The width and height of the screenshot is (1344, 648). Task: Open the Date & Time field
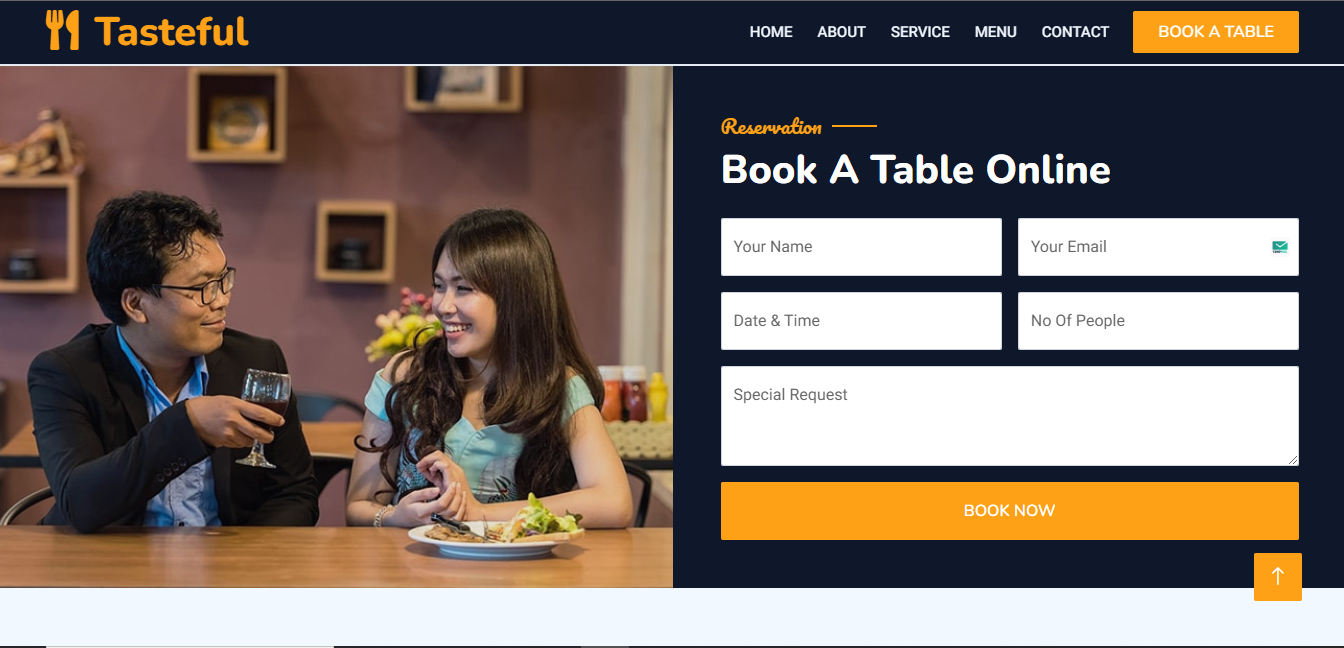coord(861,321)
